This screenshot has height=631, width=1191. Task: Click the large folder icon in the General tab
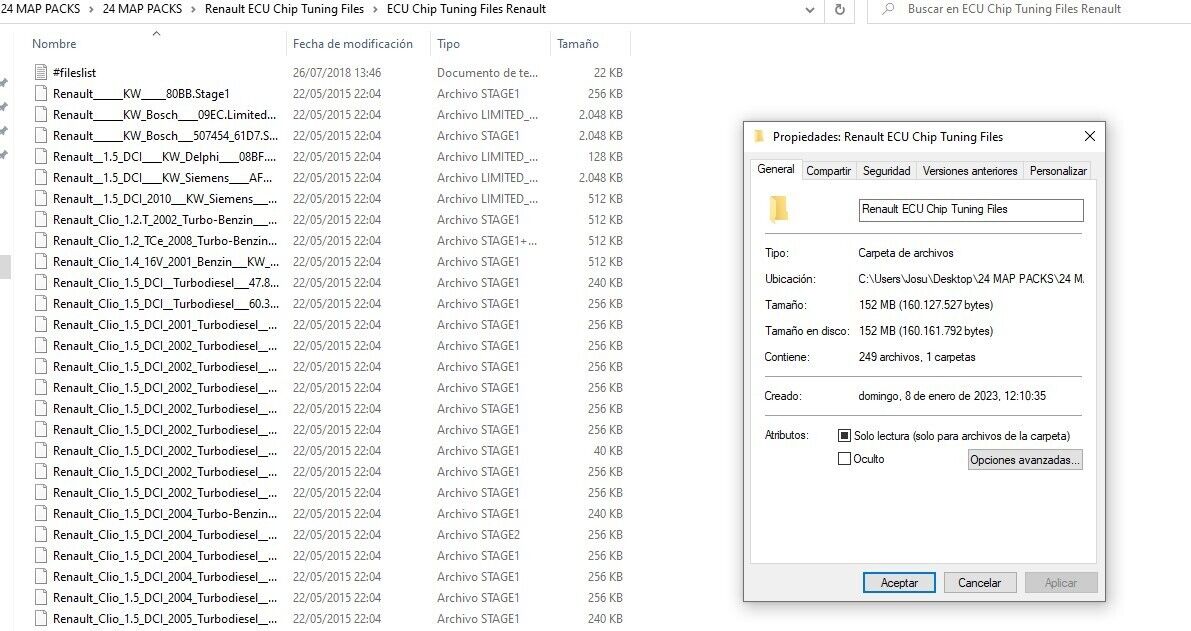pyautogui.click(x=779, y=209)
